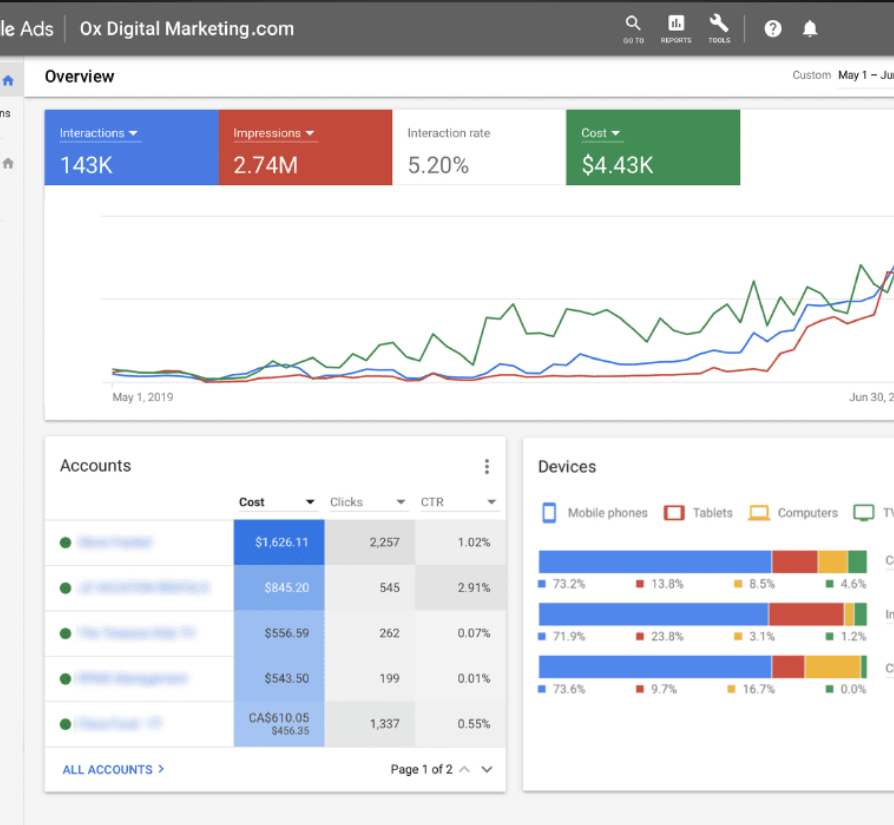The width and height of the screenshot is (894, 825).
Task: Open the notifications bell icon
Action: pyautogui.click(x=810, y=29)
